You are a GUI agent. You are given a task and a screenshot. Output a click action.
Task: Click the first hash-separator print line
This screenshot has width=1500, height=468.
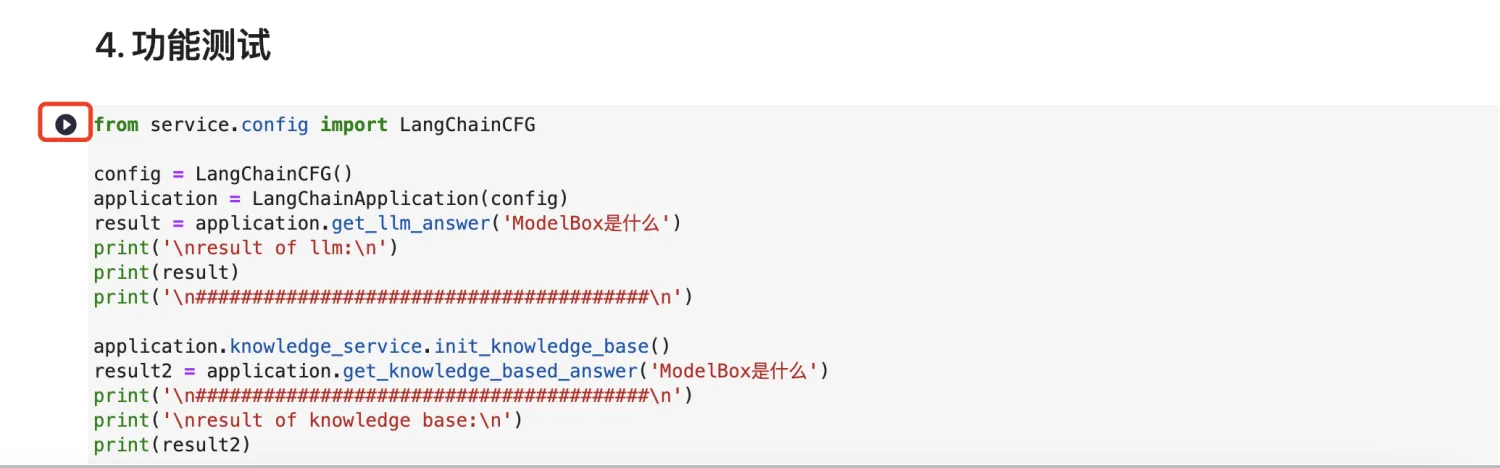[392, 297]
